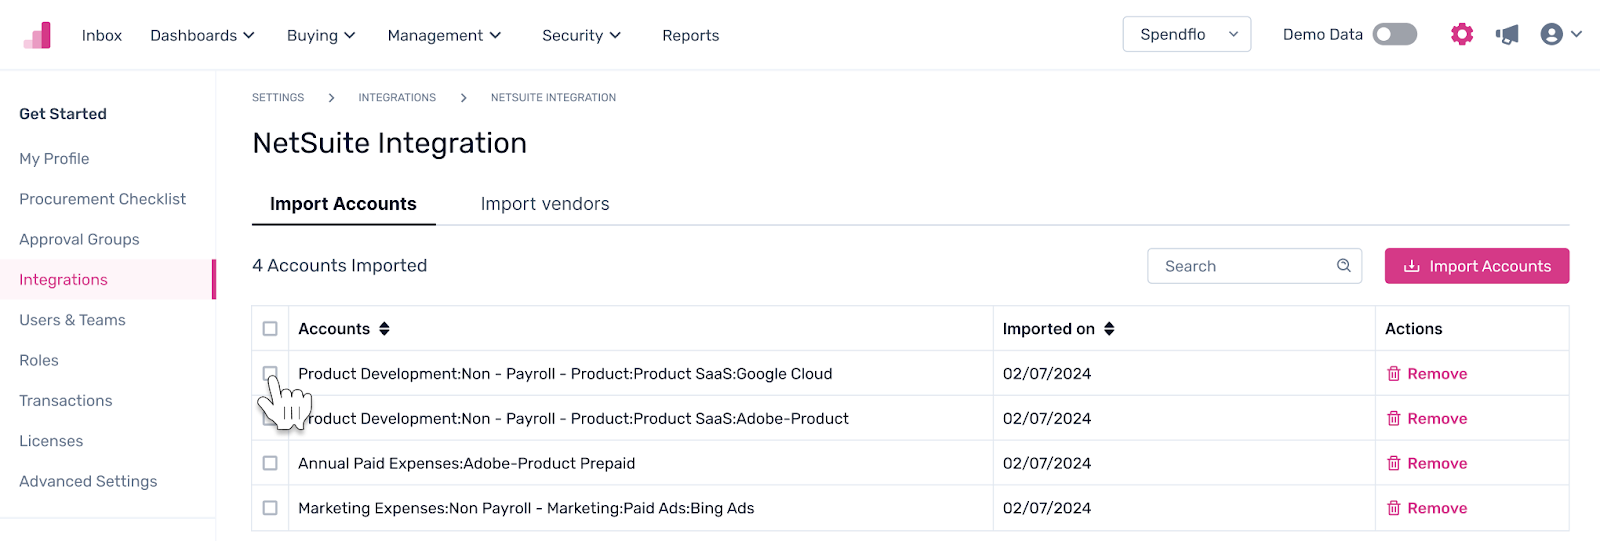Click the Actions column header
The height and width of the screenshot is (541, 1600).
(1414, 329)
